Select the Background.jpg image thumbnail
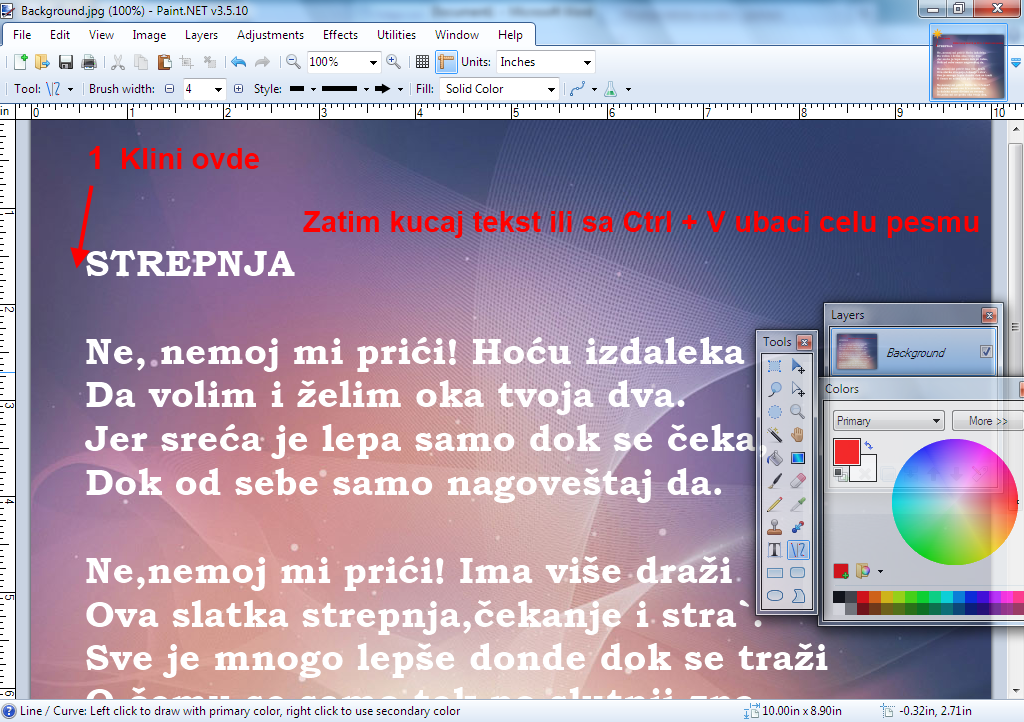The image size is (1024, 722). 968,64
